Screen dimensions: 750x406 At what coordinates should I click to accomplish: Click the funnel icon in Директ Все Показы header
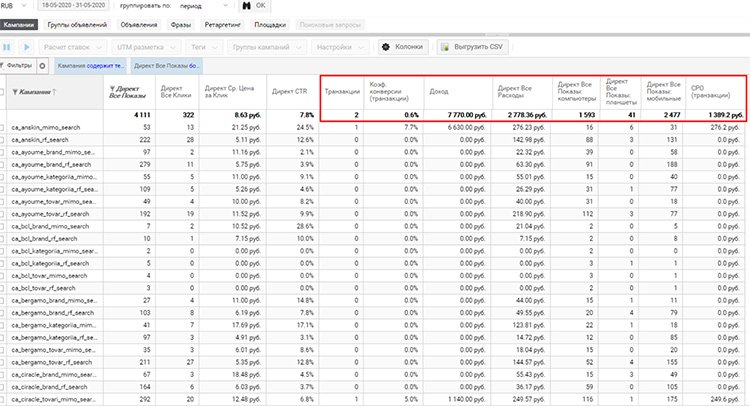(x=112, y=88)
